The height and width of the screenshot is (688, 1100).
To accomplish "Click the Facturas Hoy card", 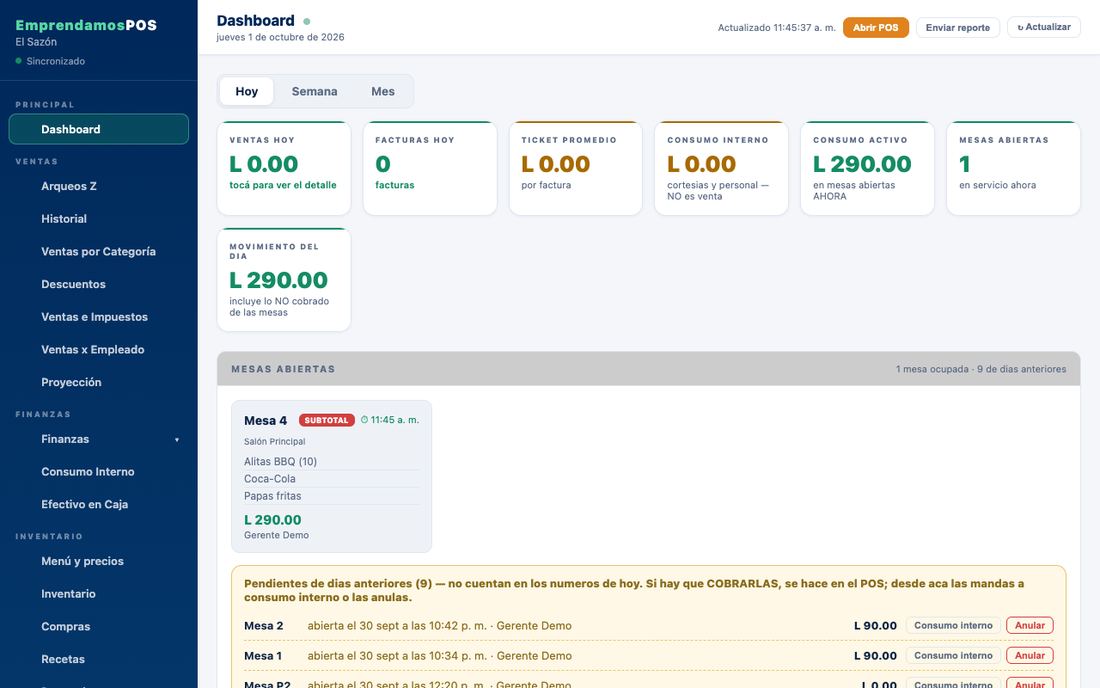I will coord(430,168).
